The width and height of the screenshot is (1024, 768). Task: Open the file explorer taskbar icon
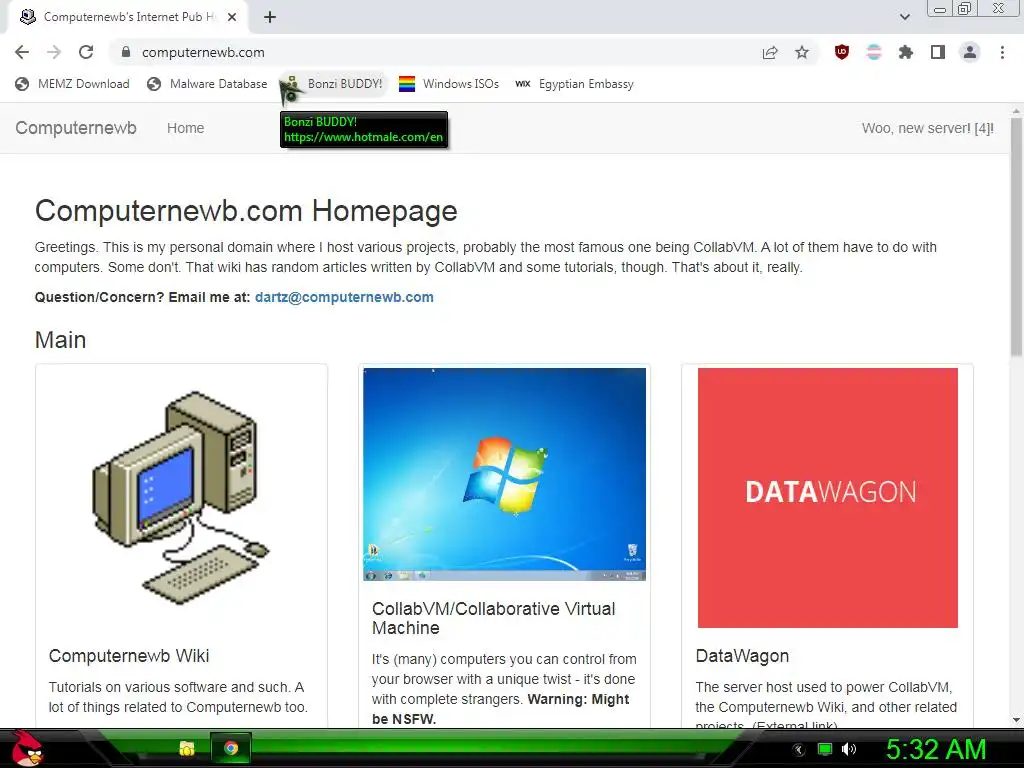pos(187,748)
